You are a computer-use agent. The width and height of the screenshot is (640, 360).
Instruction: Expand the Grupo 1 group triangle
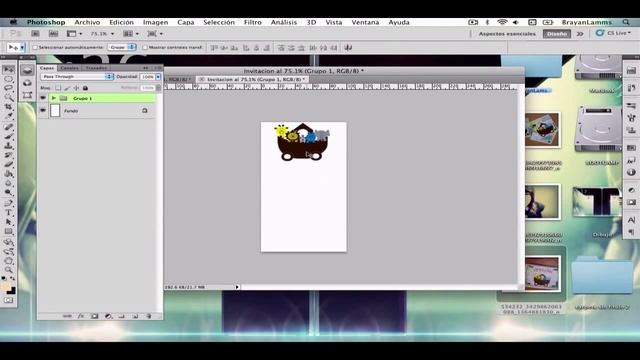(x=53, y=98)
